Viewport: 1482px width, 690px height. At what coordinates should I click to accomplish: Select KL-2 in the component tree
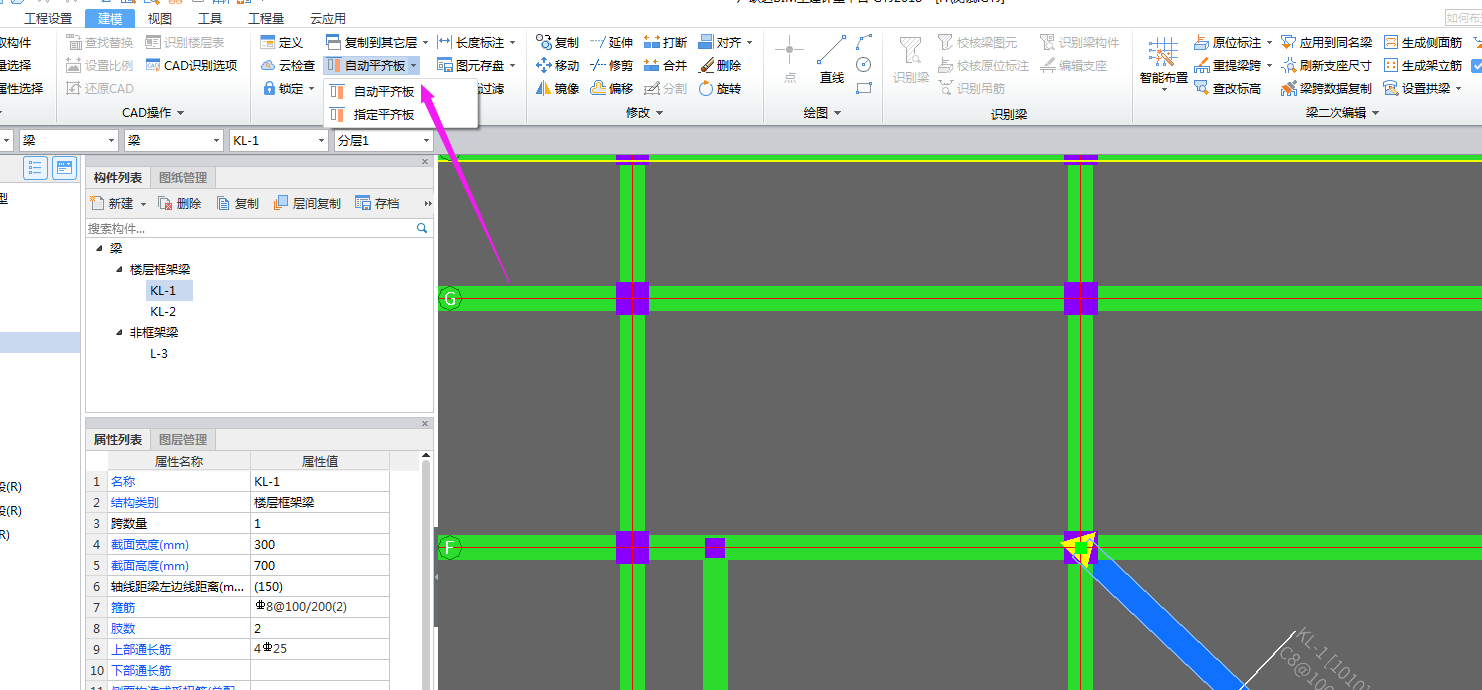(163, 312)
